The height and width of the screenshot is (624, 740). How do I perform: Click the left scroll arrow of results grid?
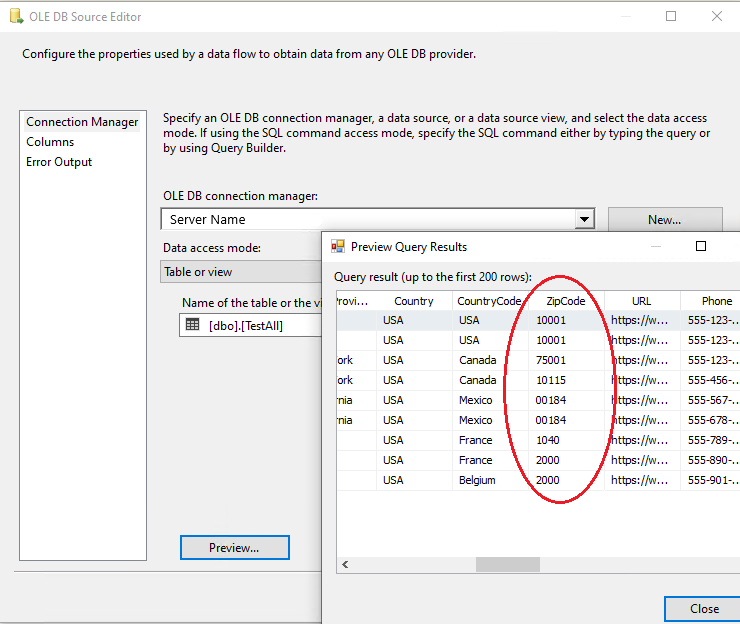345,565
